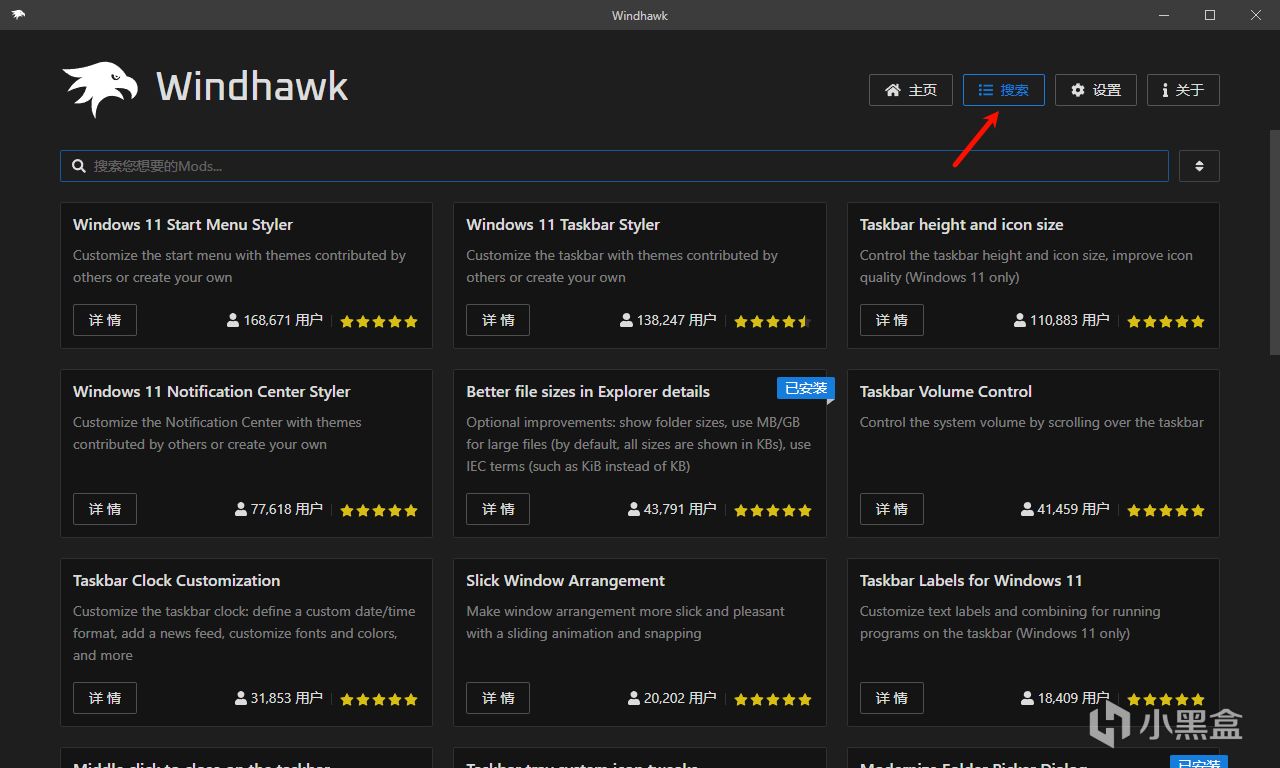This screenshot has width=1280, height=768.
Task: Click star rating of Slick Window Arrangement
Action: tap(772, 699)
